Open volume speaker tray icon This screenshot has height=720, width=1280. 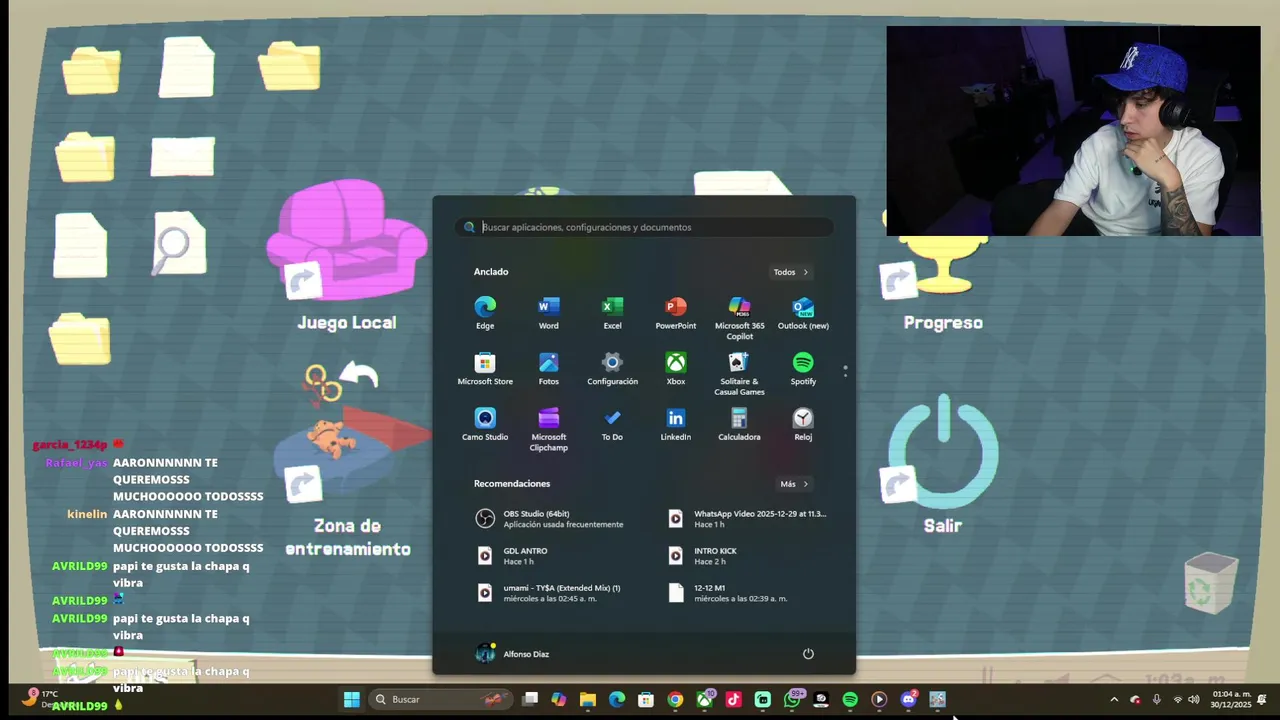click(1194, 700)
